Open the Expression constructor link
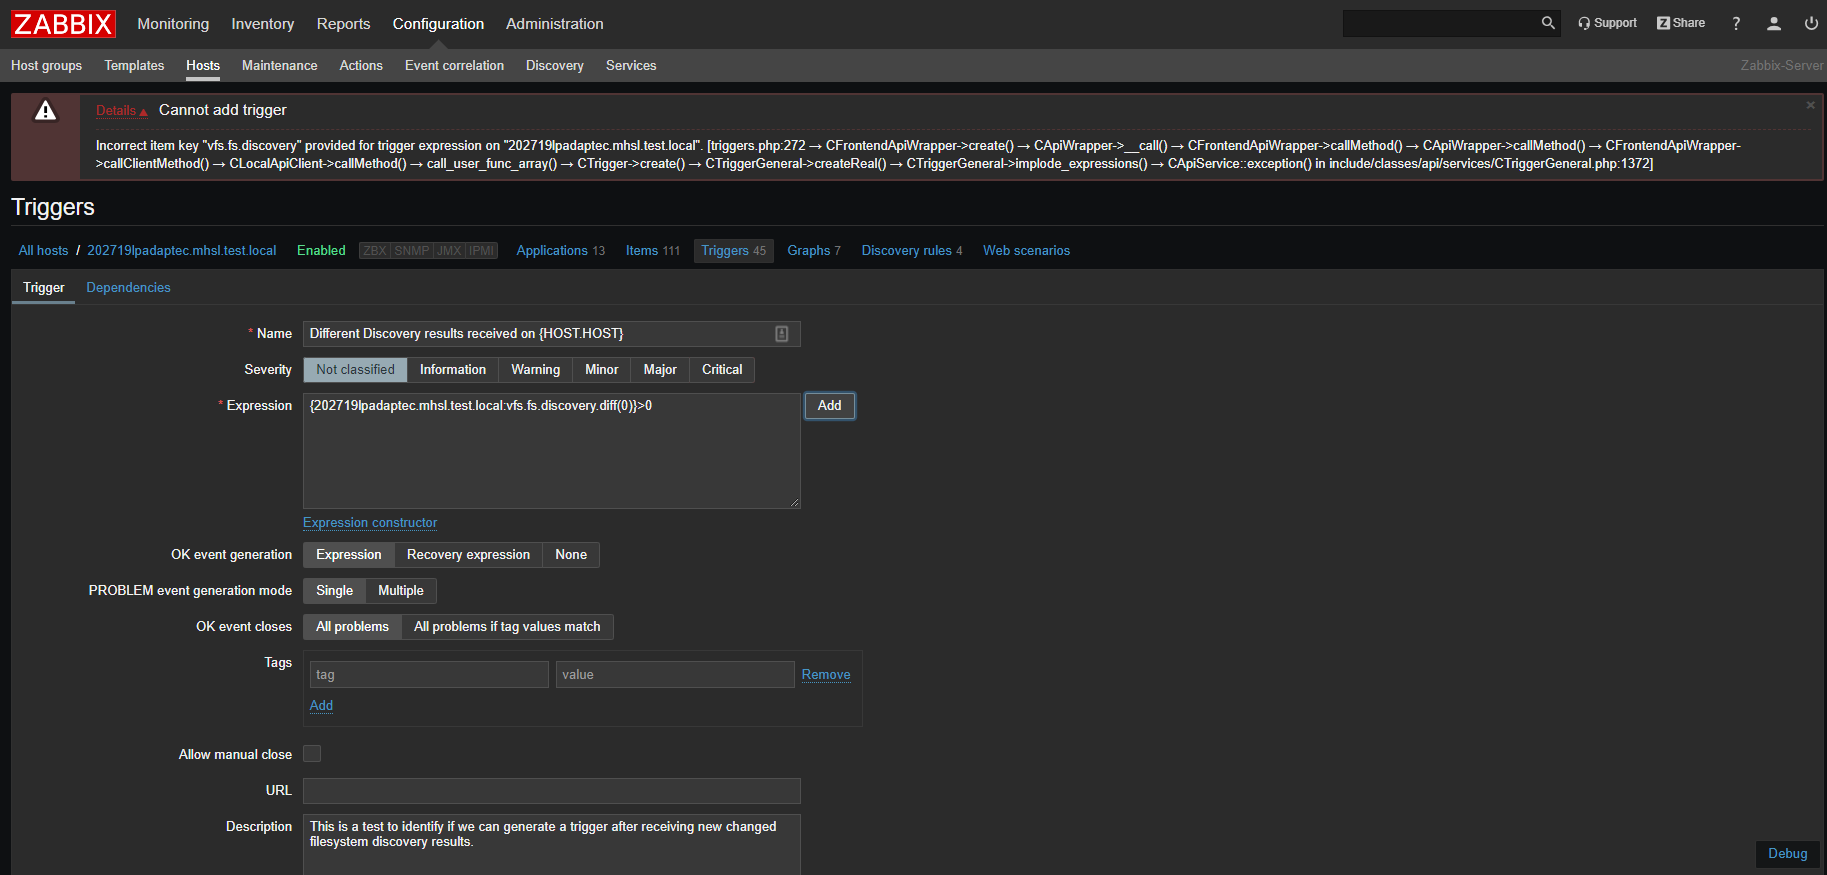Viewport: 1827px width, 875px height. (x=370, y=523)
